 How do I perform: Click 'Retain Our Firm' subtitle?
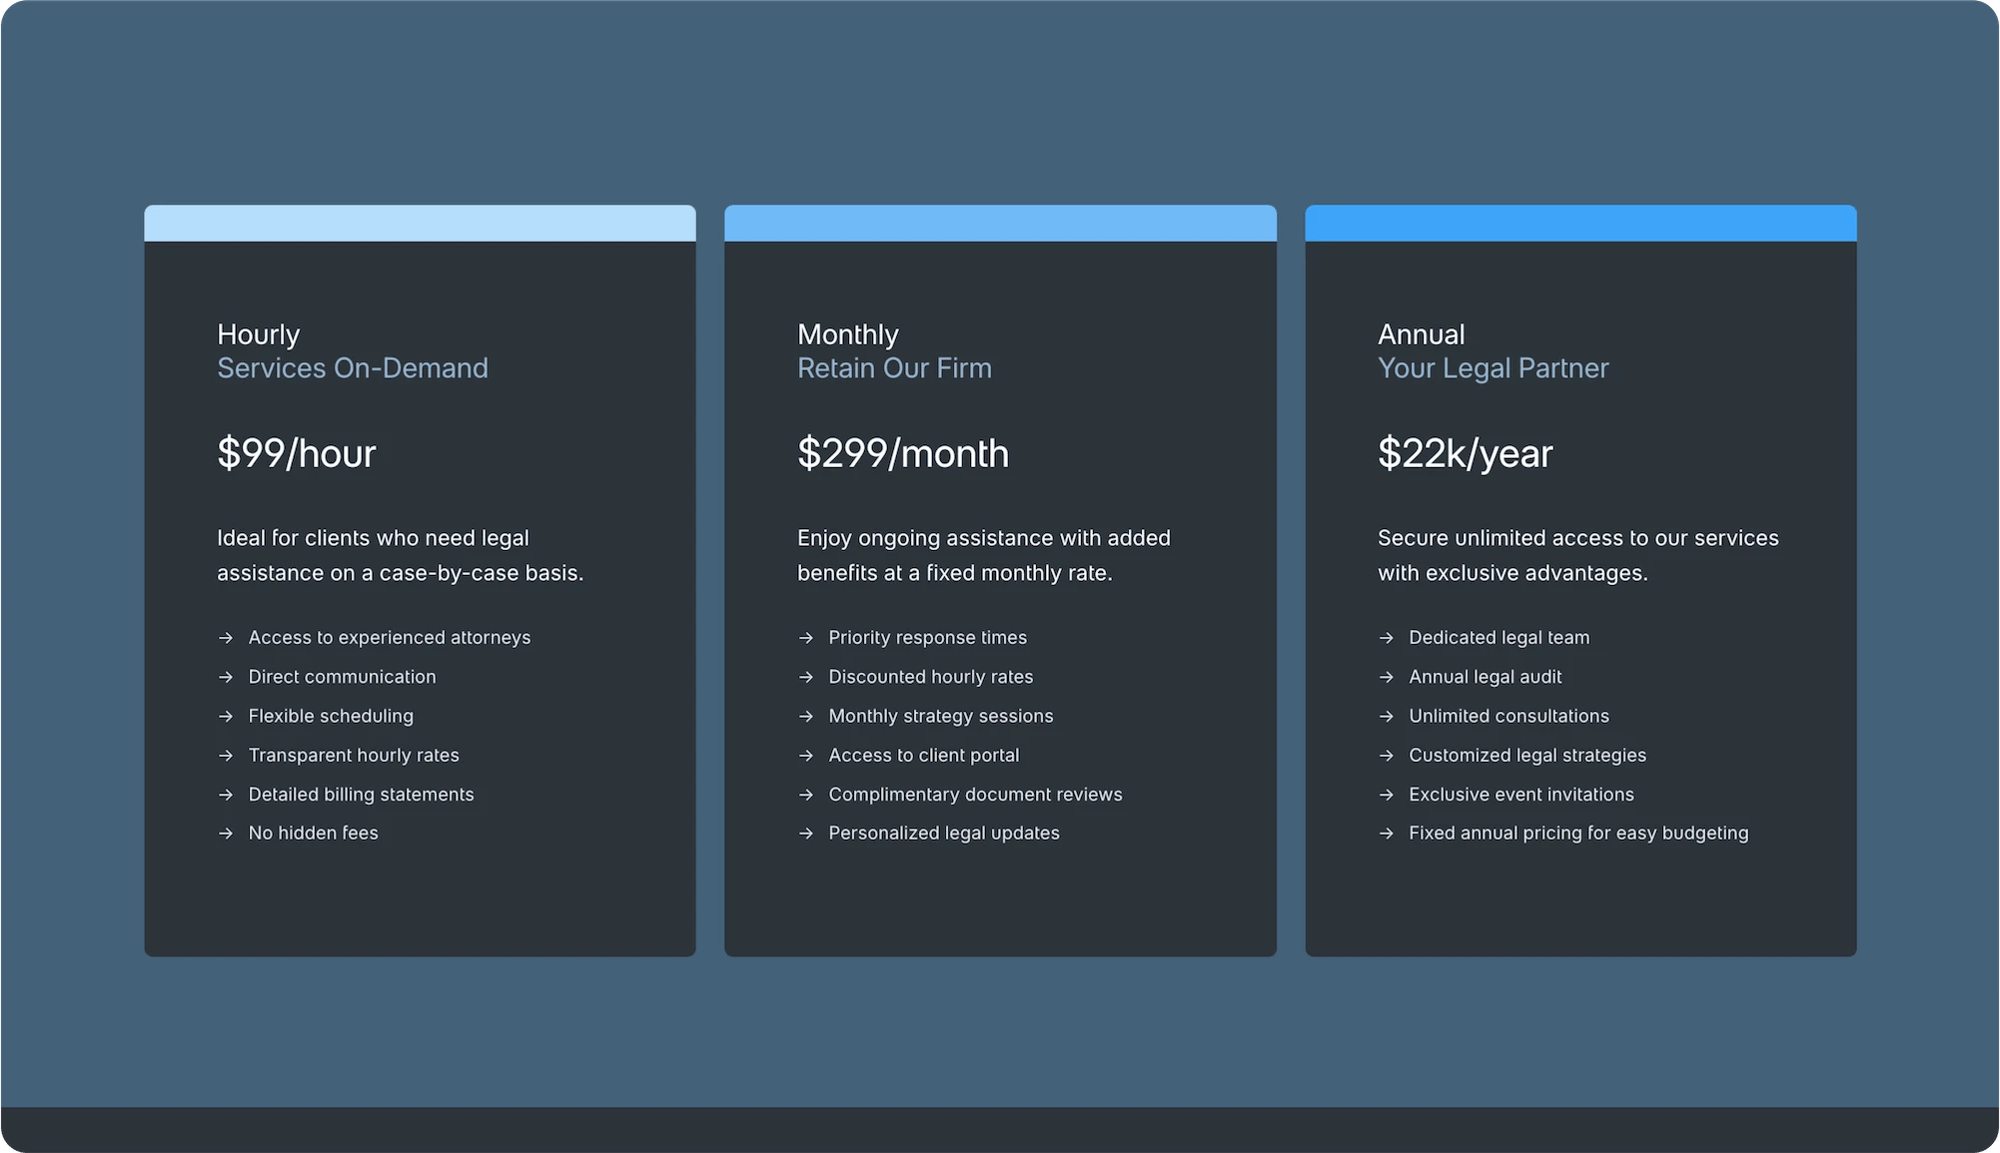(894, 368)
